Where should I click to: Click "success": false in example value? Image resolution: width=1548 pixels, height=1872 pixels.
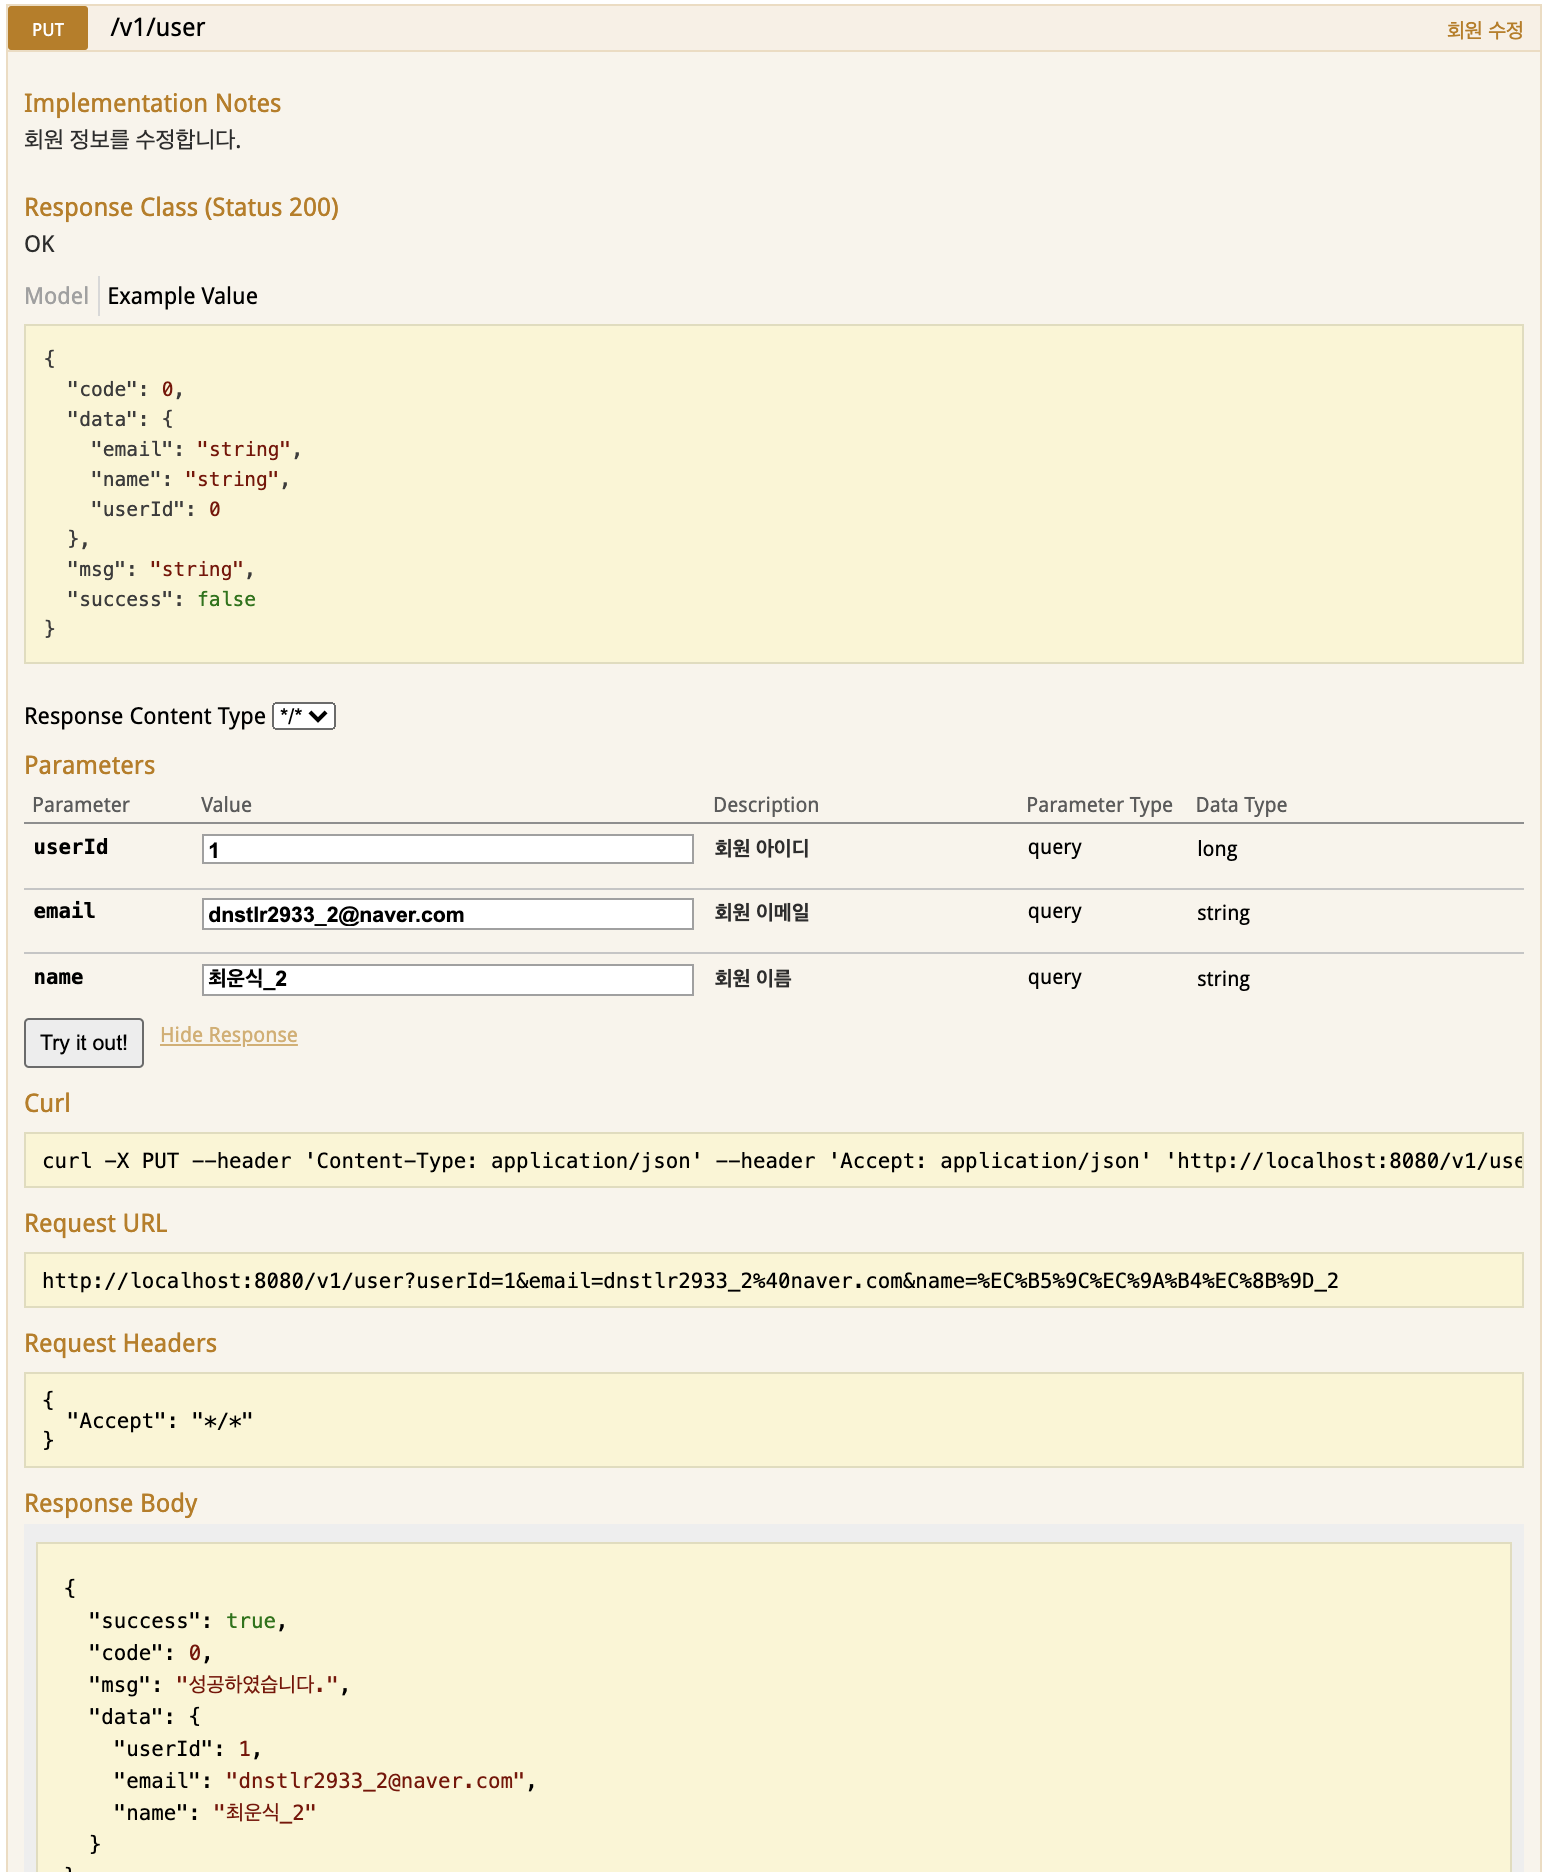pyautogui.click(x=161, y=599)
